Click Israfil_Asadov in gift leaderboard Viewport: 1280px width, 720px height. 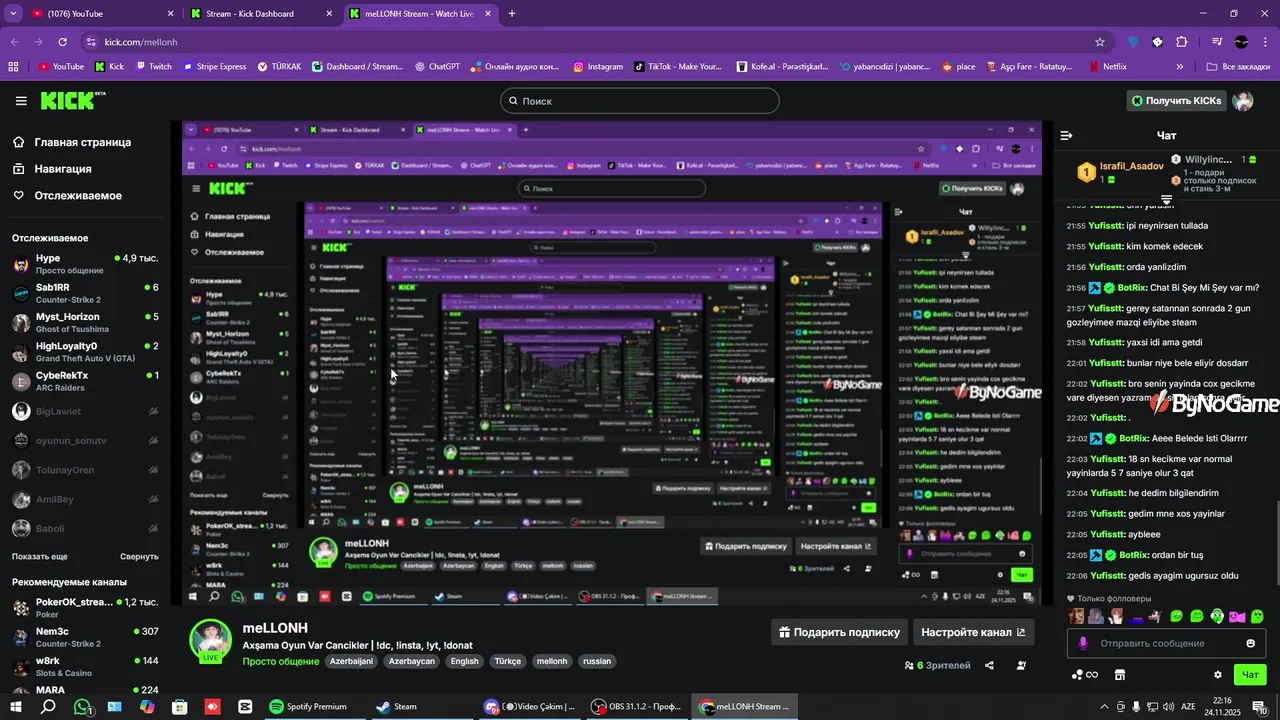1132,166
